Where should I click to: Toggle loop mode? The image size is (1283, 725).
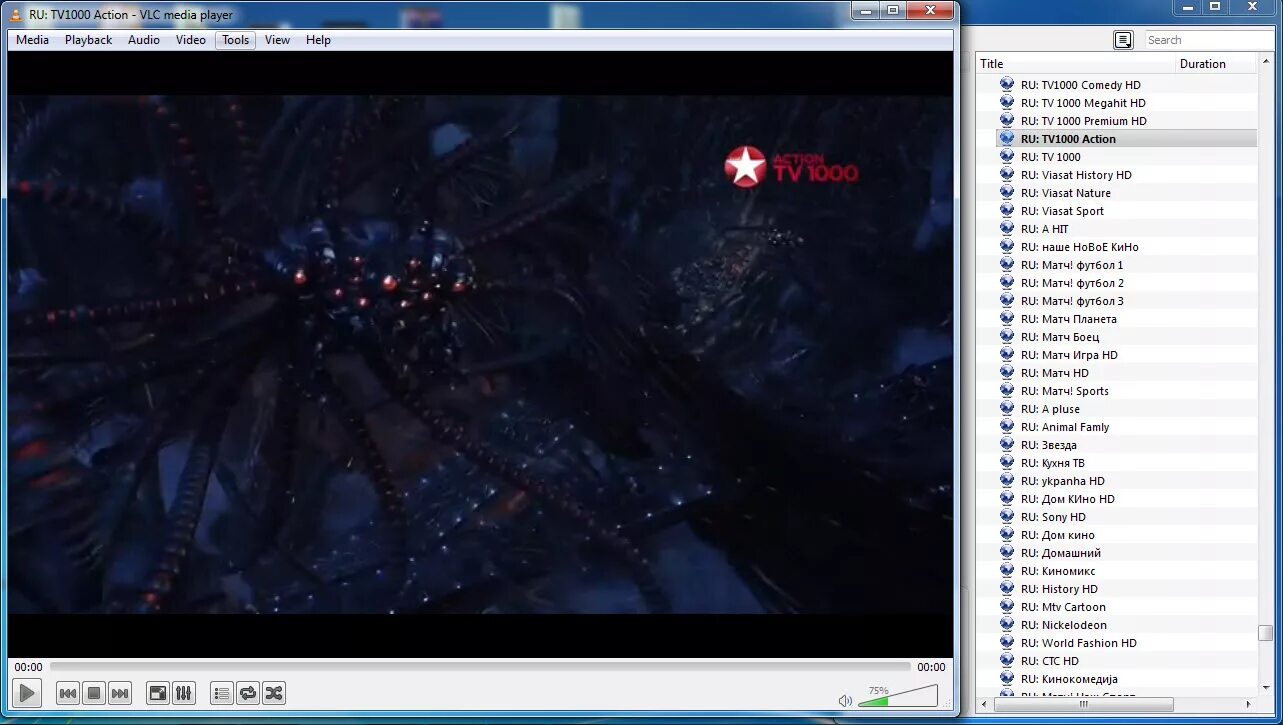point(248,693)
